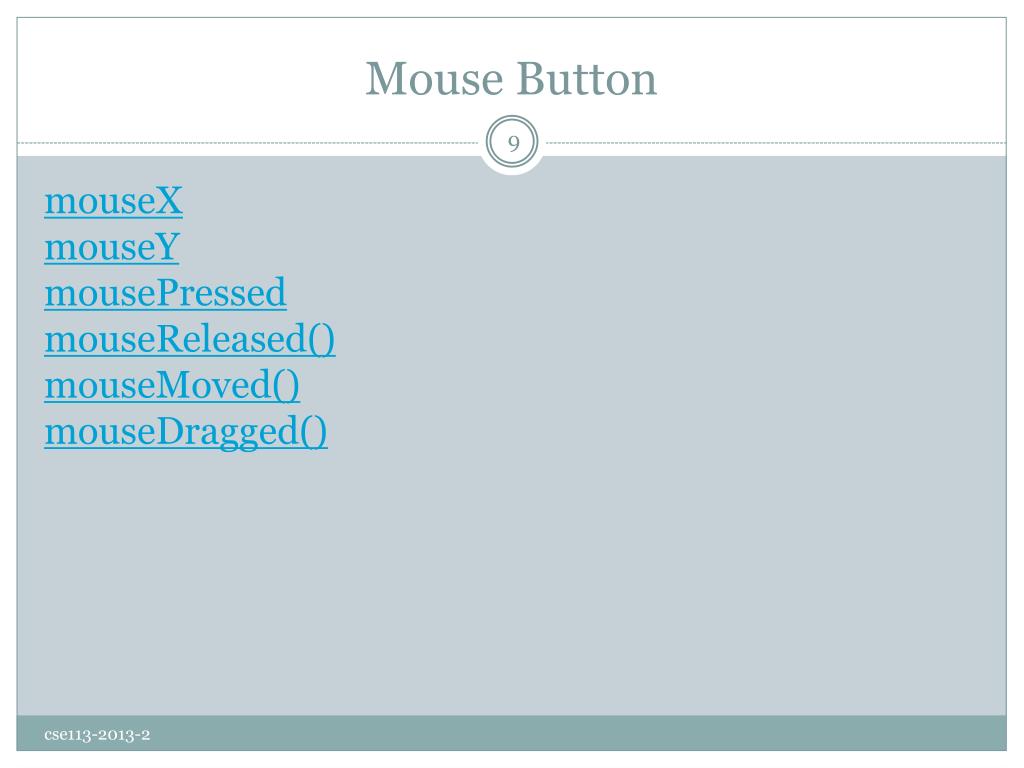
Task: Click the word Mouse in the title
Action: pos(434,79)
